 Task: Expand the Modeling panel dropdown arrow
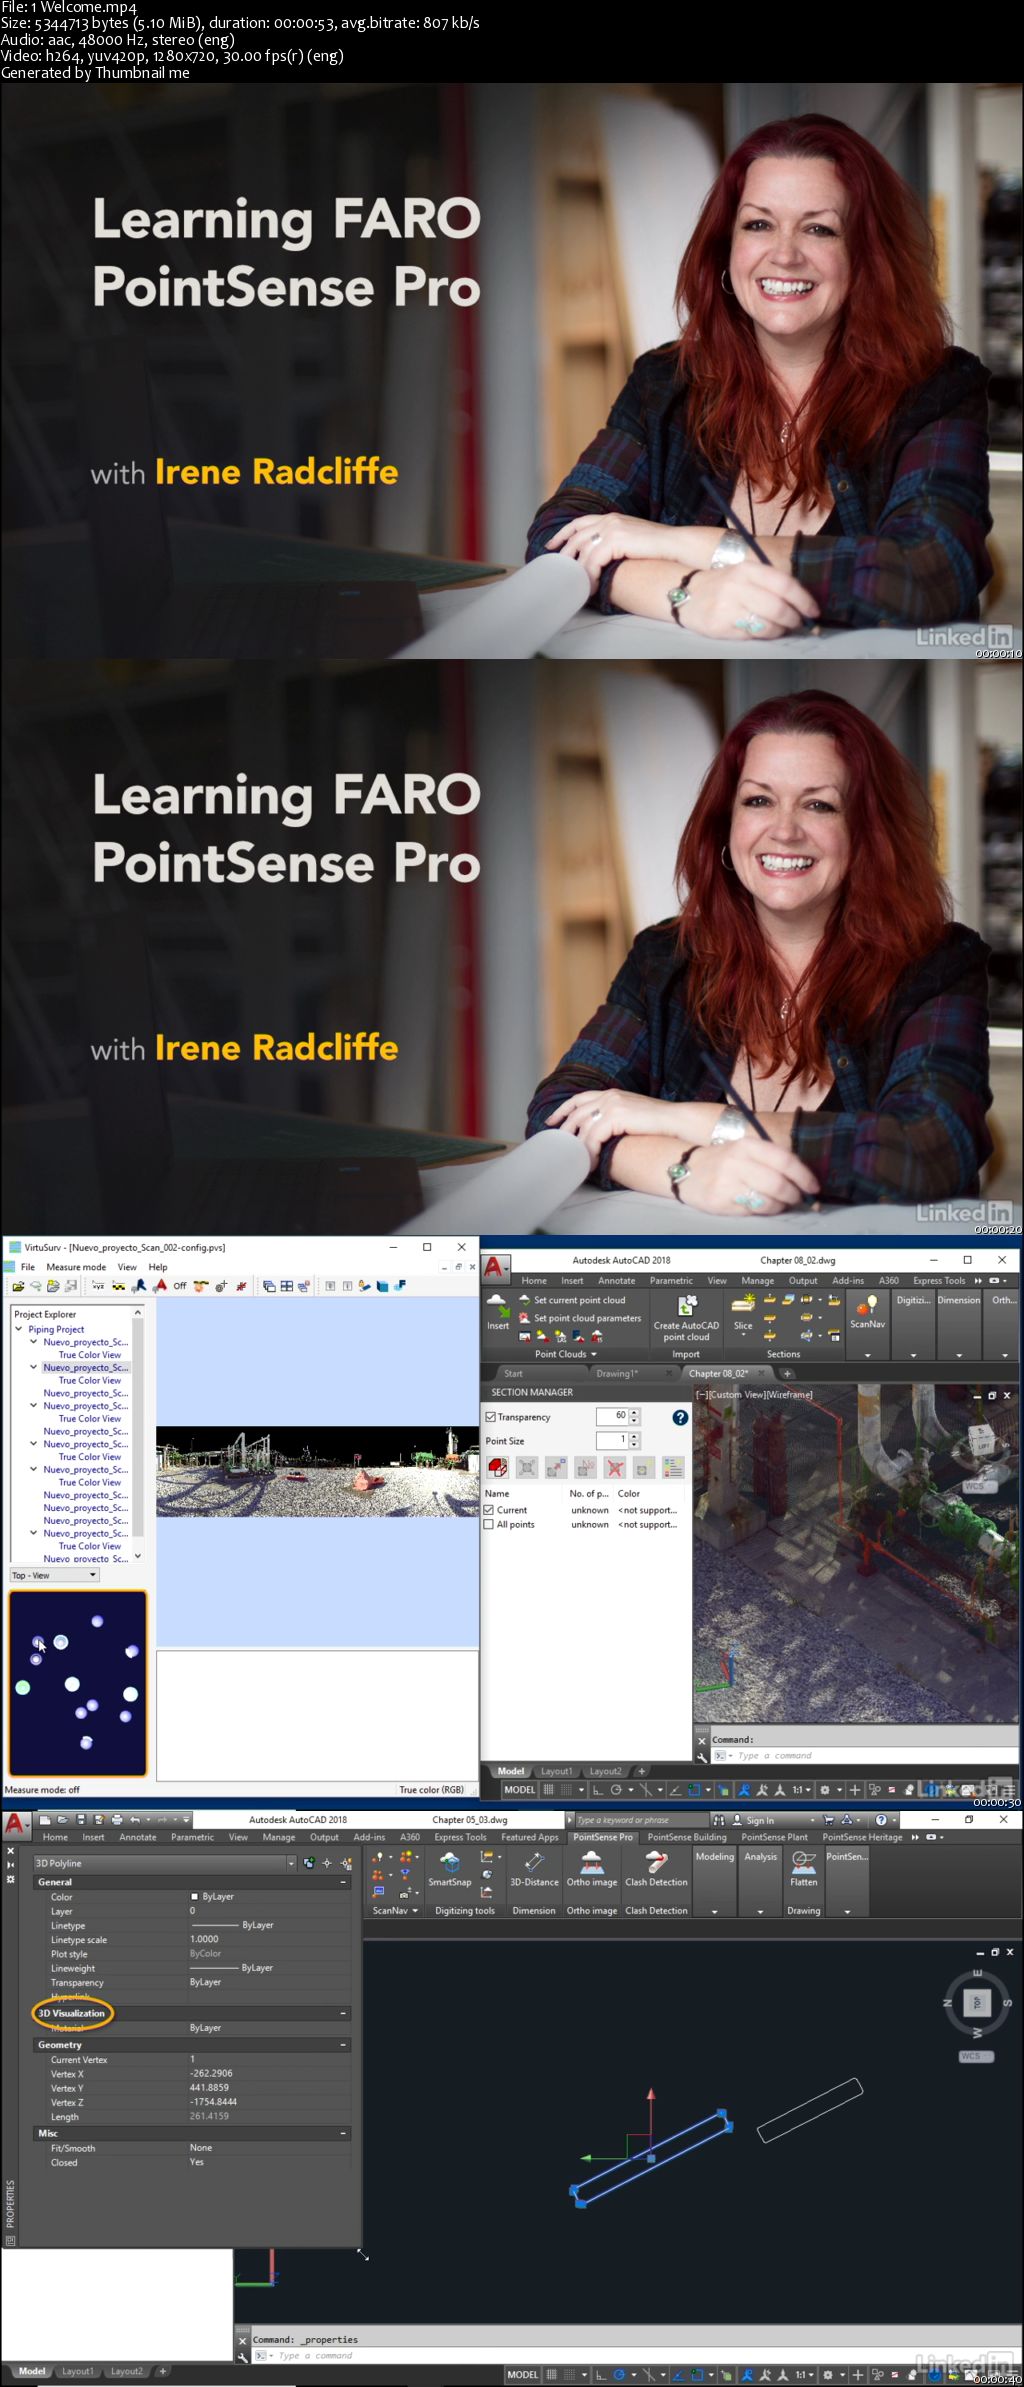tap(714, 1911)
